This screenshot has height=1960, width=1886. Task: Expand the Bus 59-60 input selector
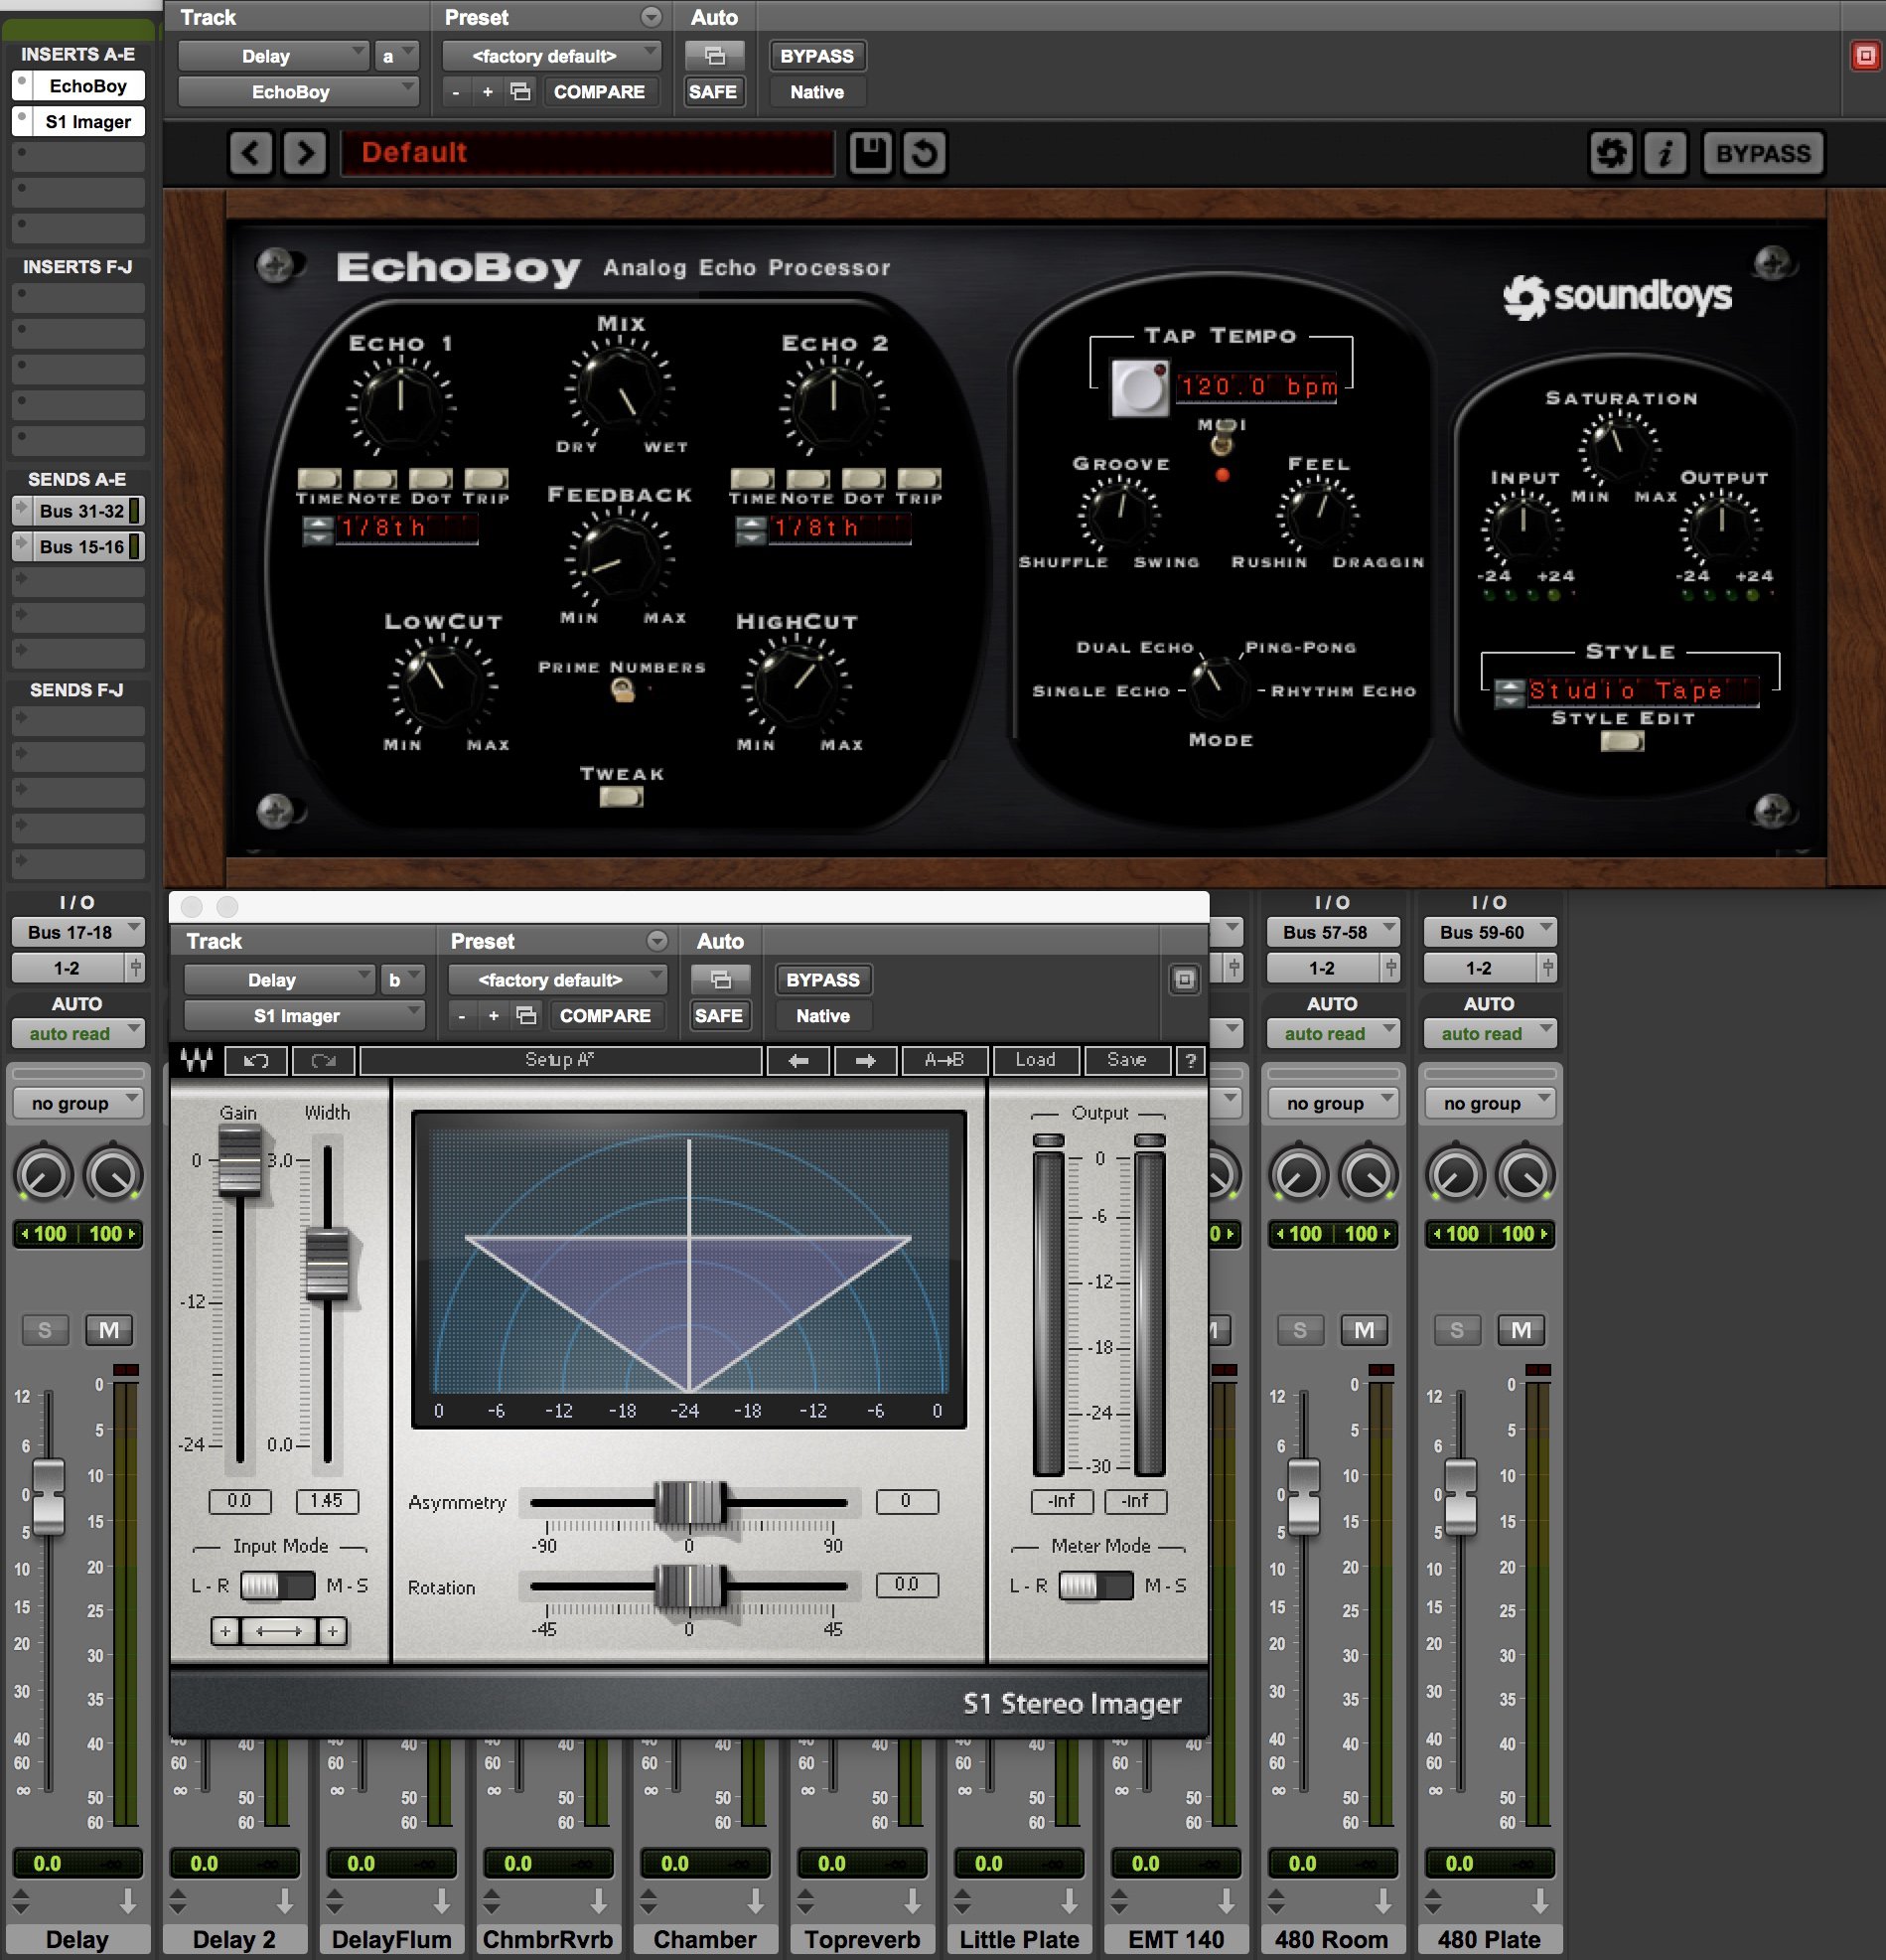click(x=1489, y=932)
